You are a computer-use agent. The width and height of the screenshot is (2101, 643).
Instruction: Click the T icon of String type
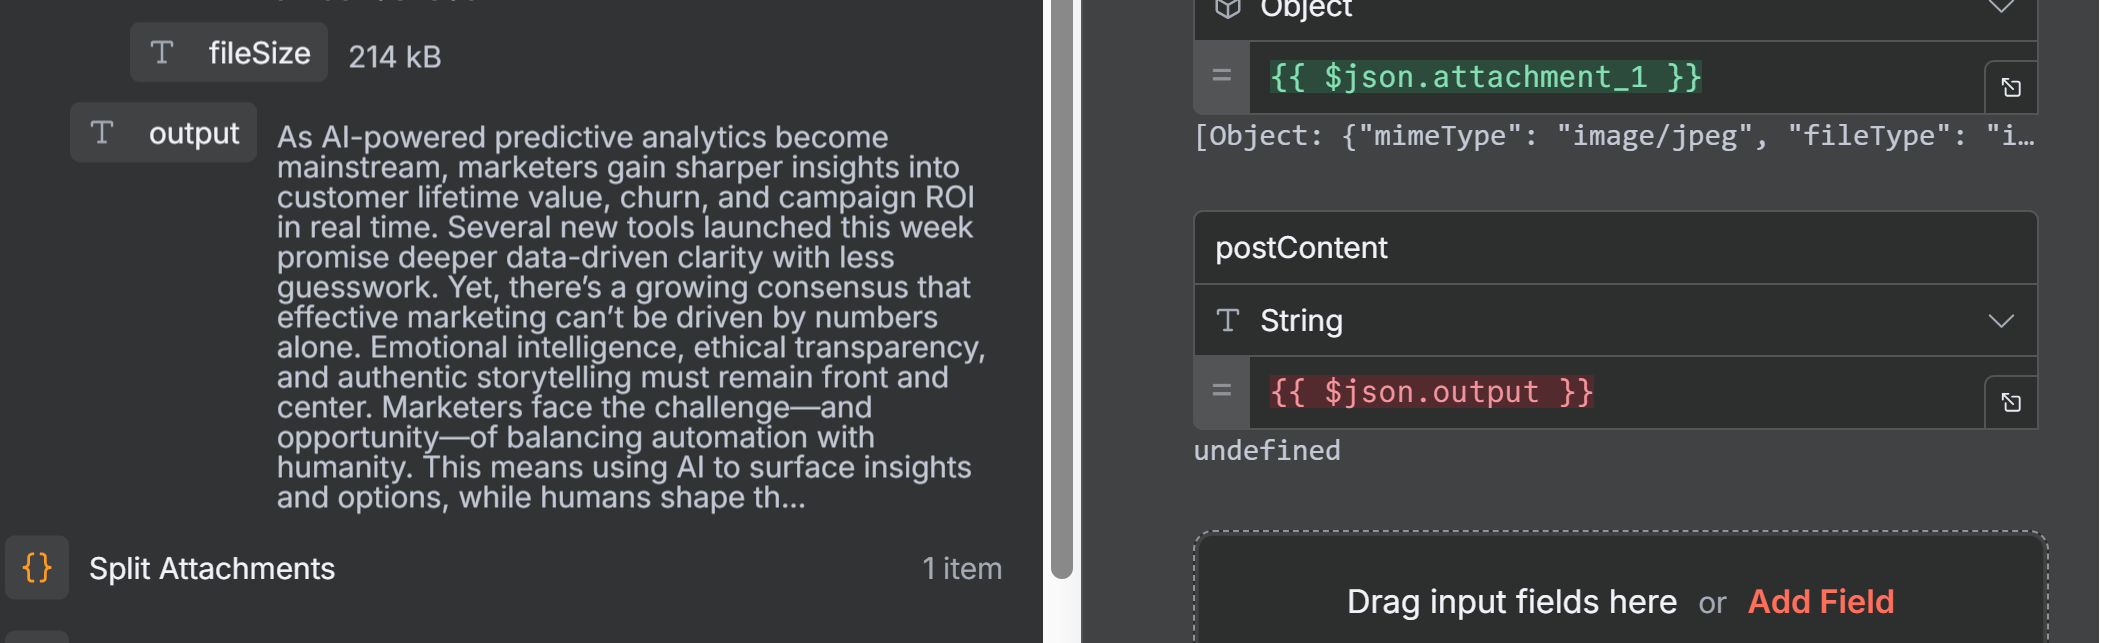(1228, 320)
